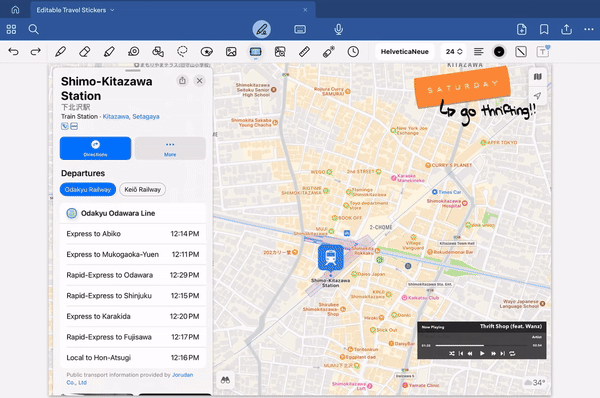Toggle the Odakyu Railway filter pill
Viewport: 600px width, 398px height.
point(88,189)
